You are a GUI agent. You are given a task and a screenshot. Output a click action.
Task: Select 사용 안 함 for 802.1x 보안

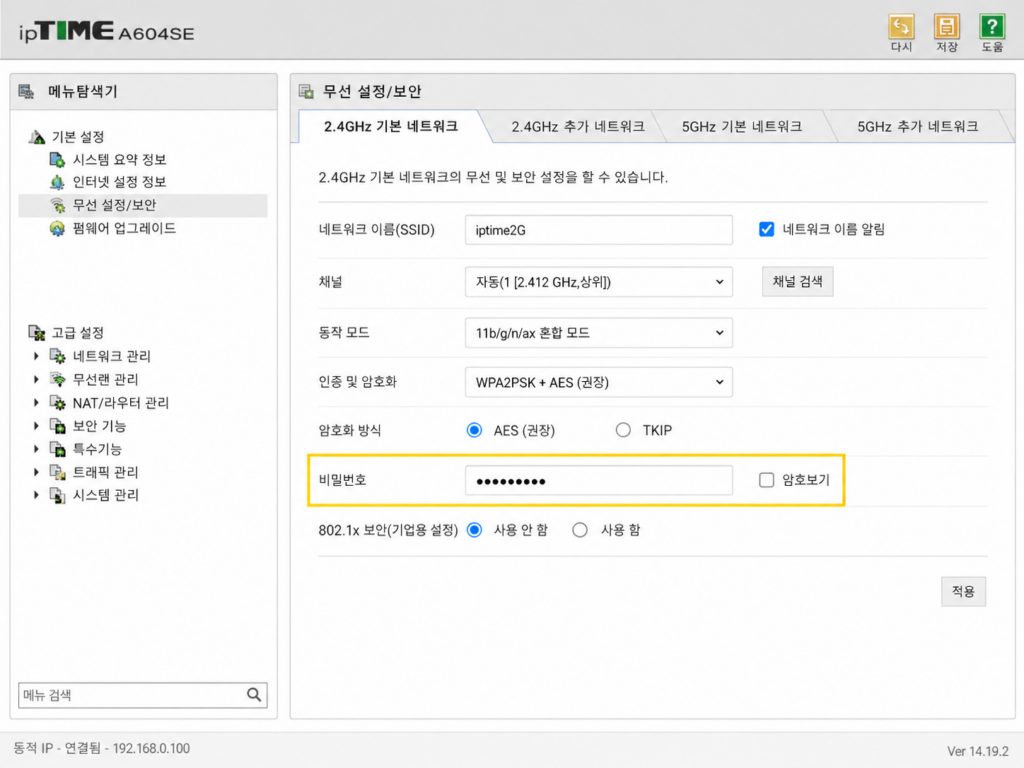pyautogui.click(x=475, y=530)
